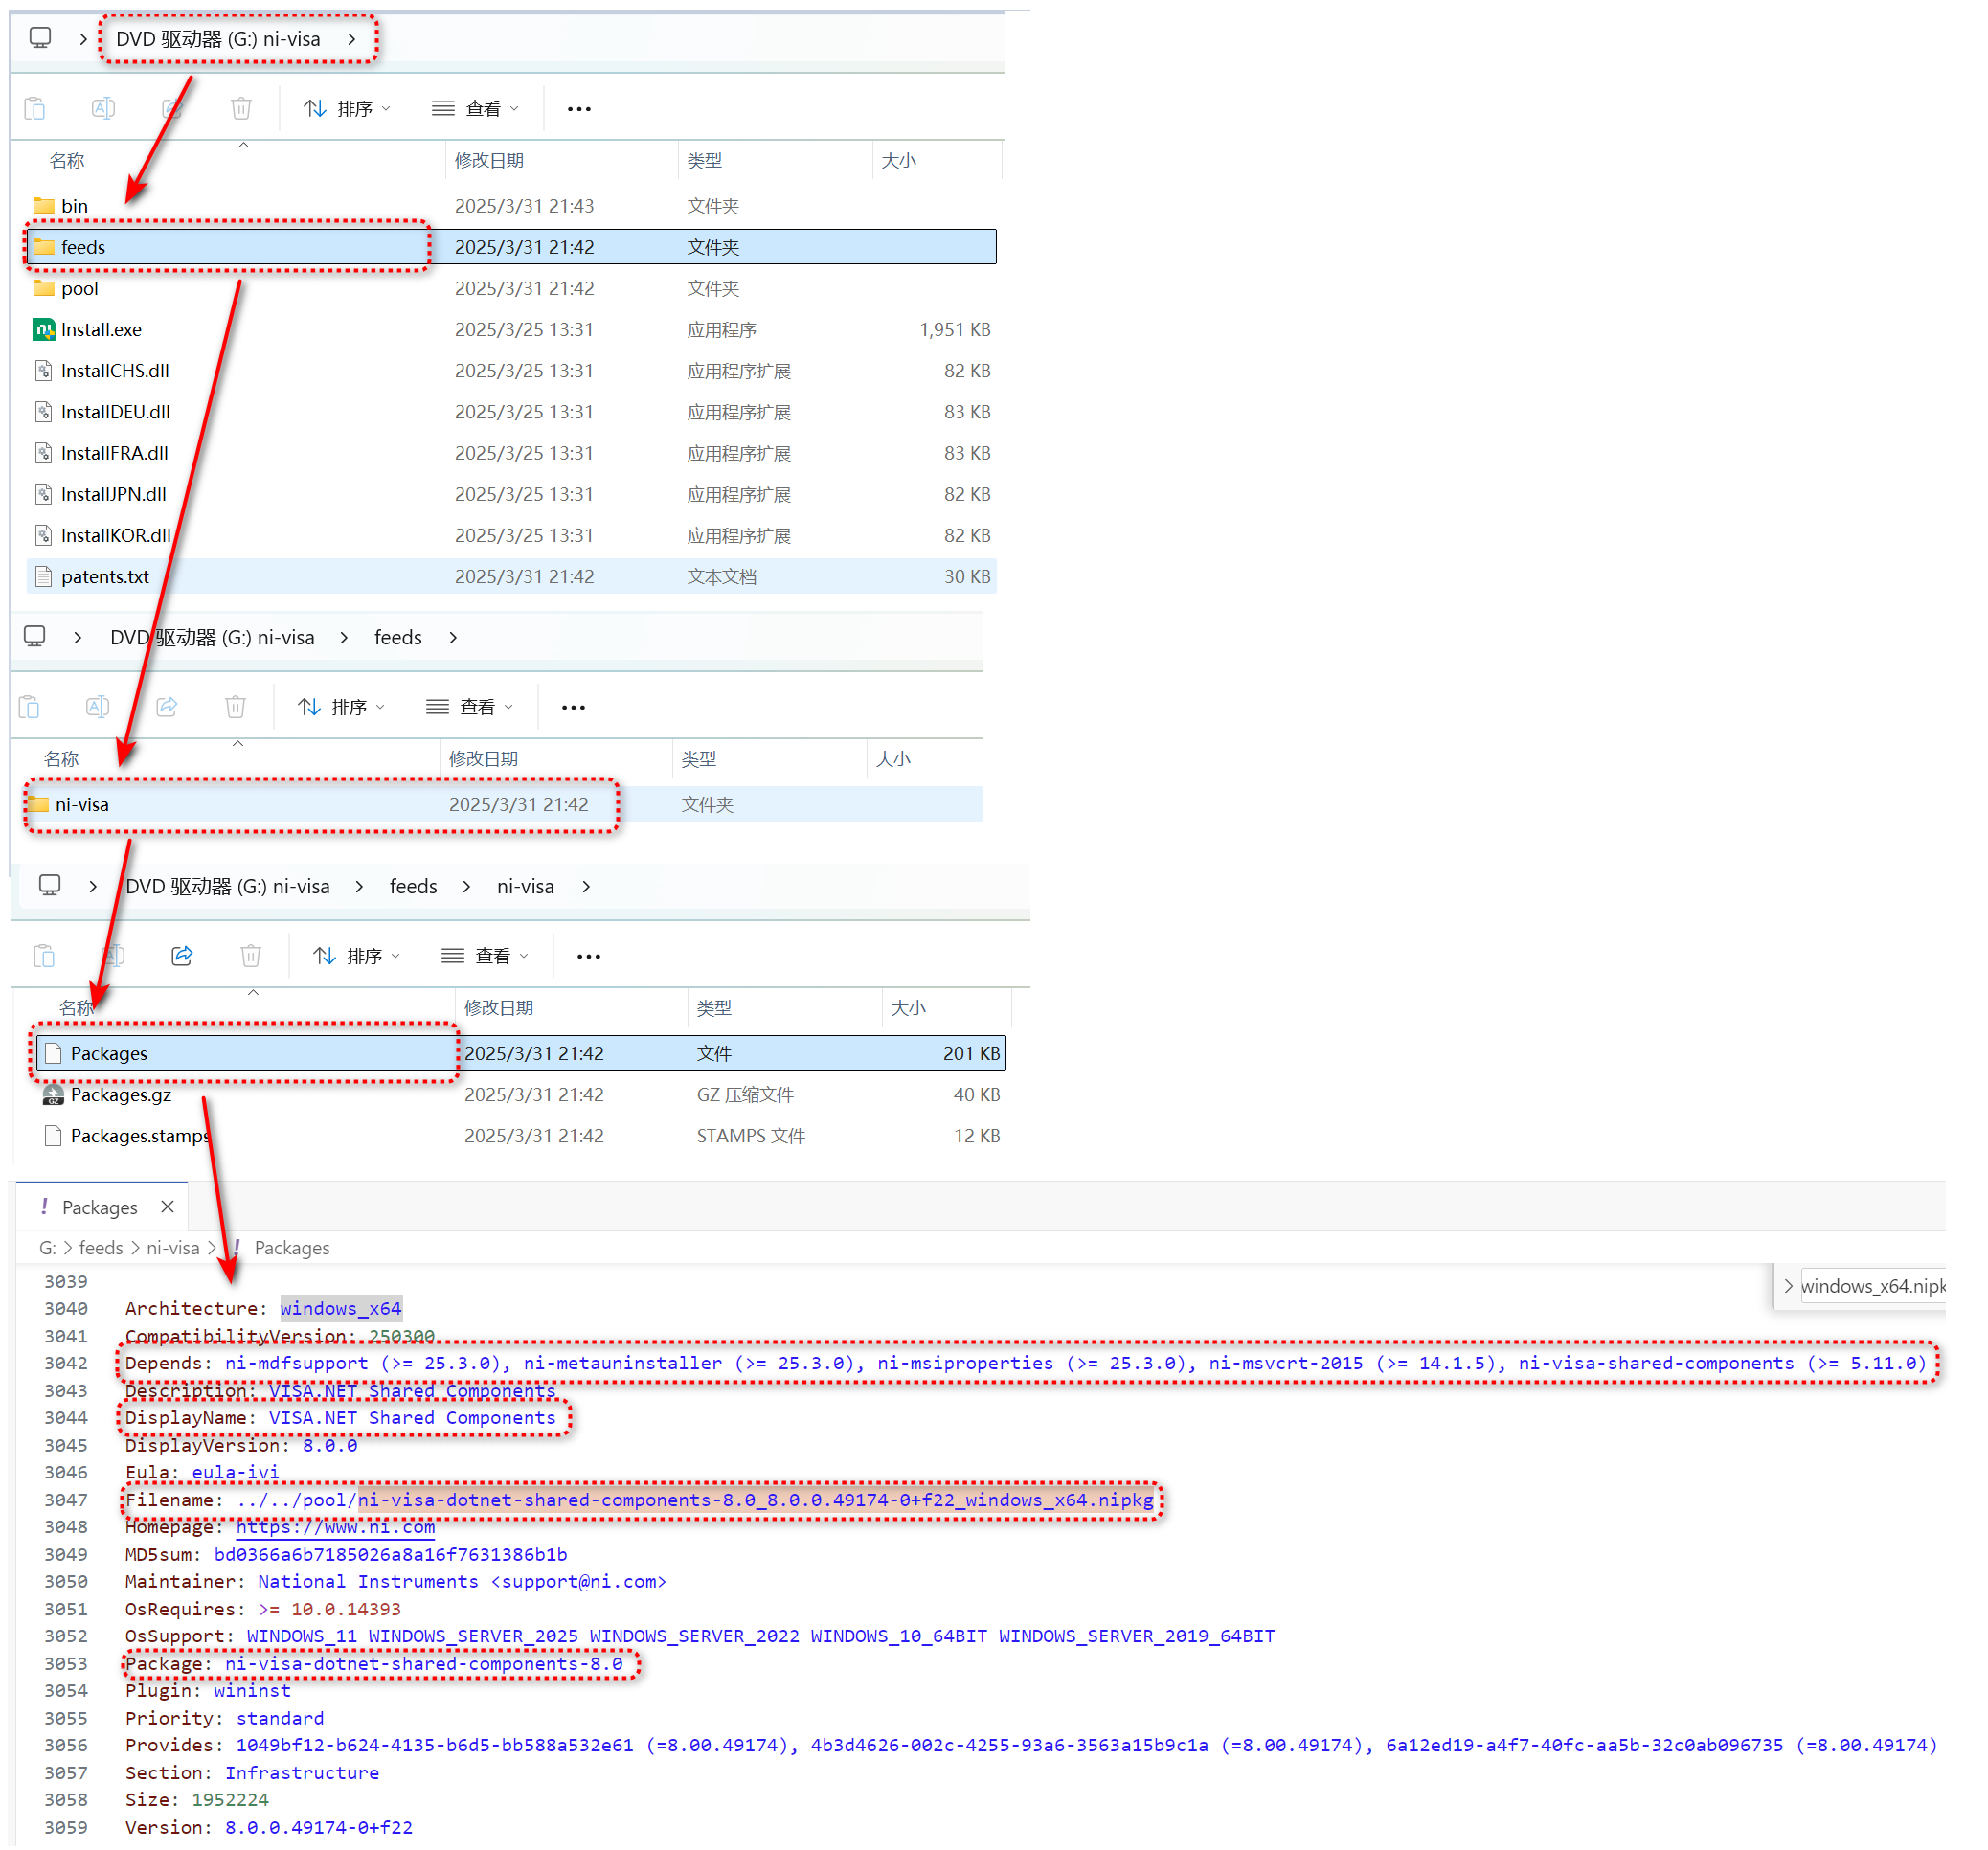
Task: Click the delete trash icon in the feeds folder window
Action: tap(236, 707)
